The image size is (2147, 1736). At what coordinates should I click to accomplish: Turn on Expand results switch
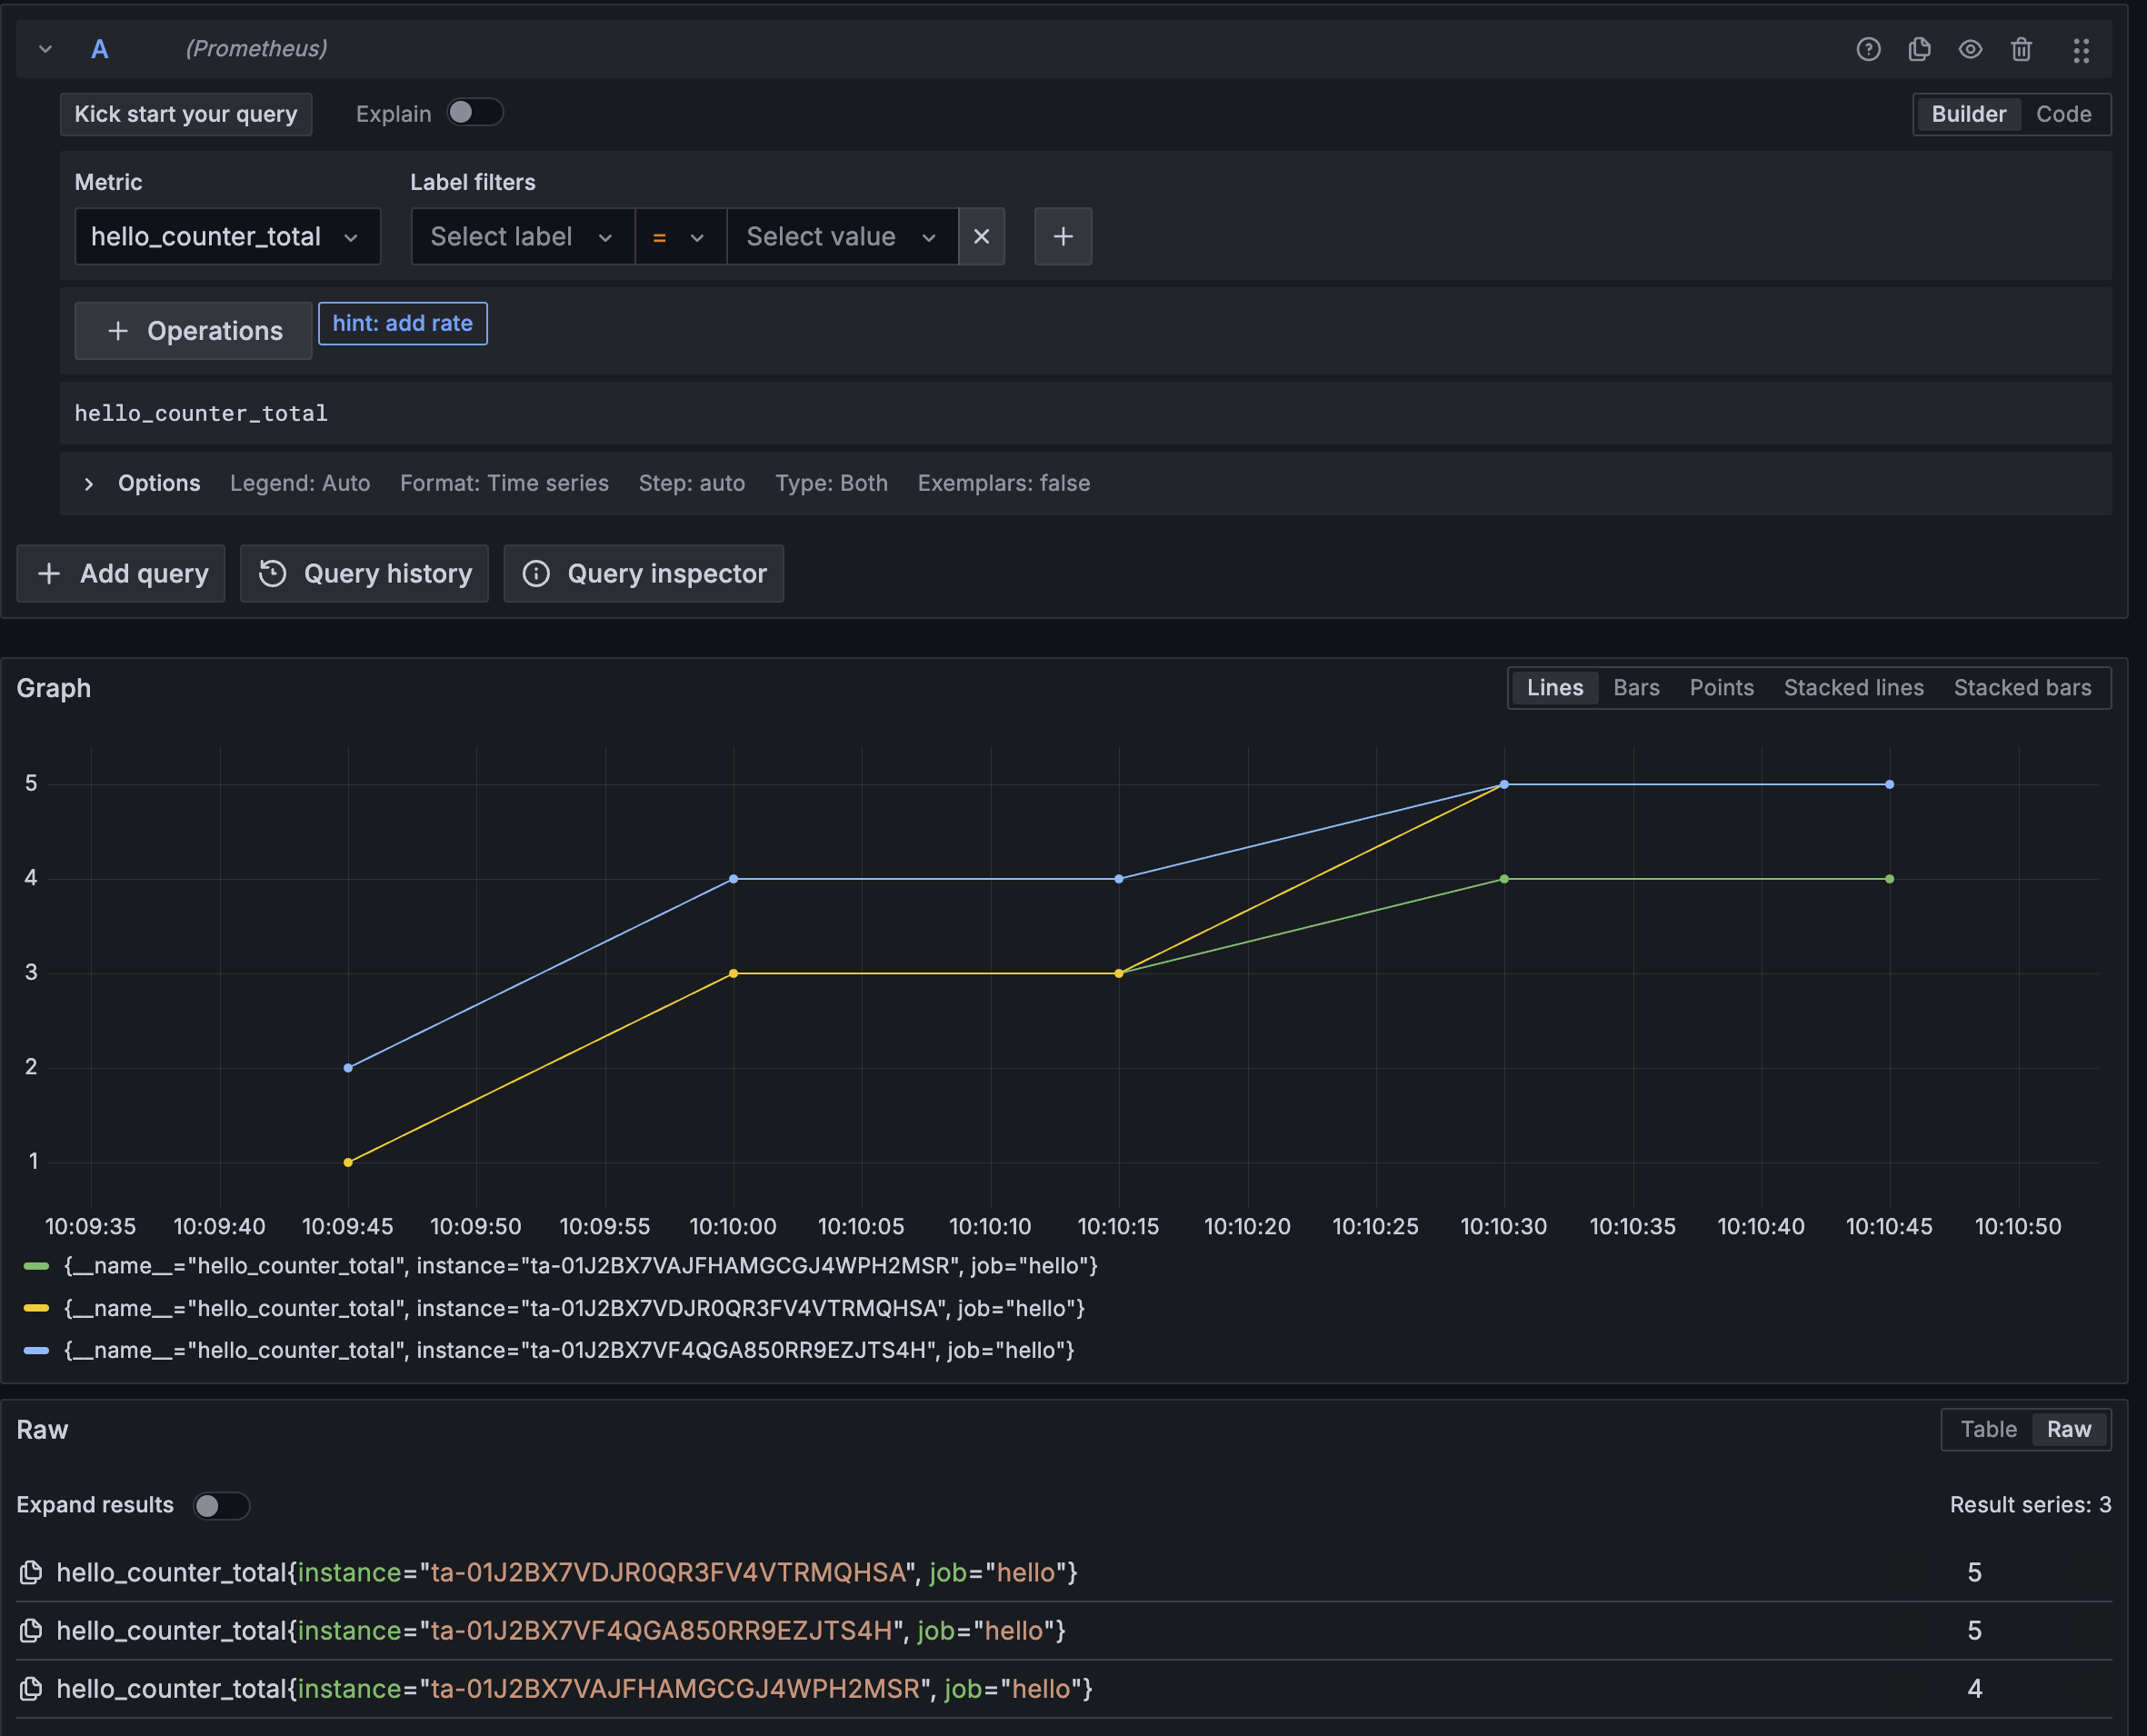pyautogui.click(x=221, y=1505)
